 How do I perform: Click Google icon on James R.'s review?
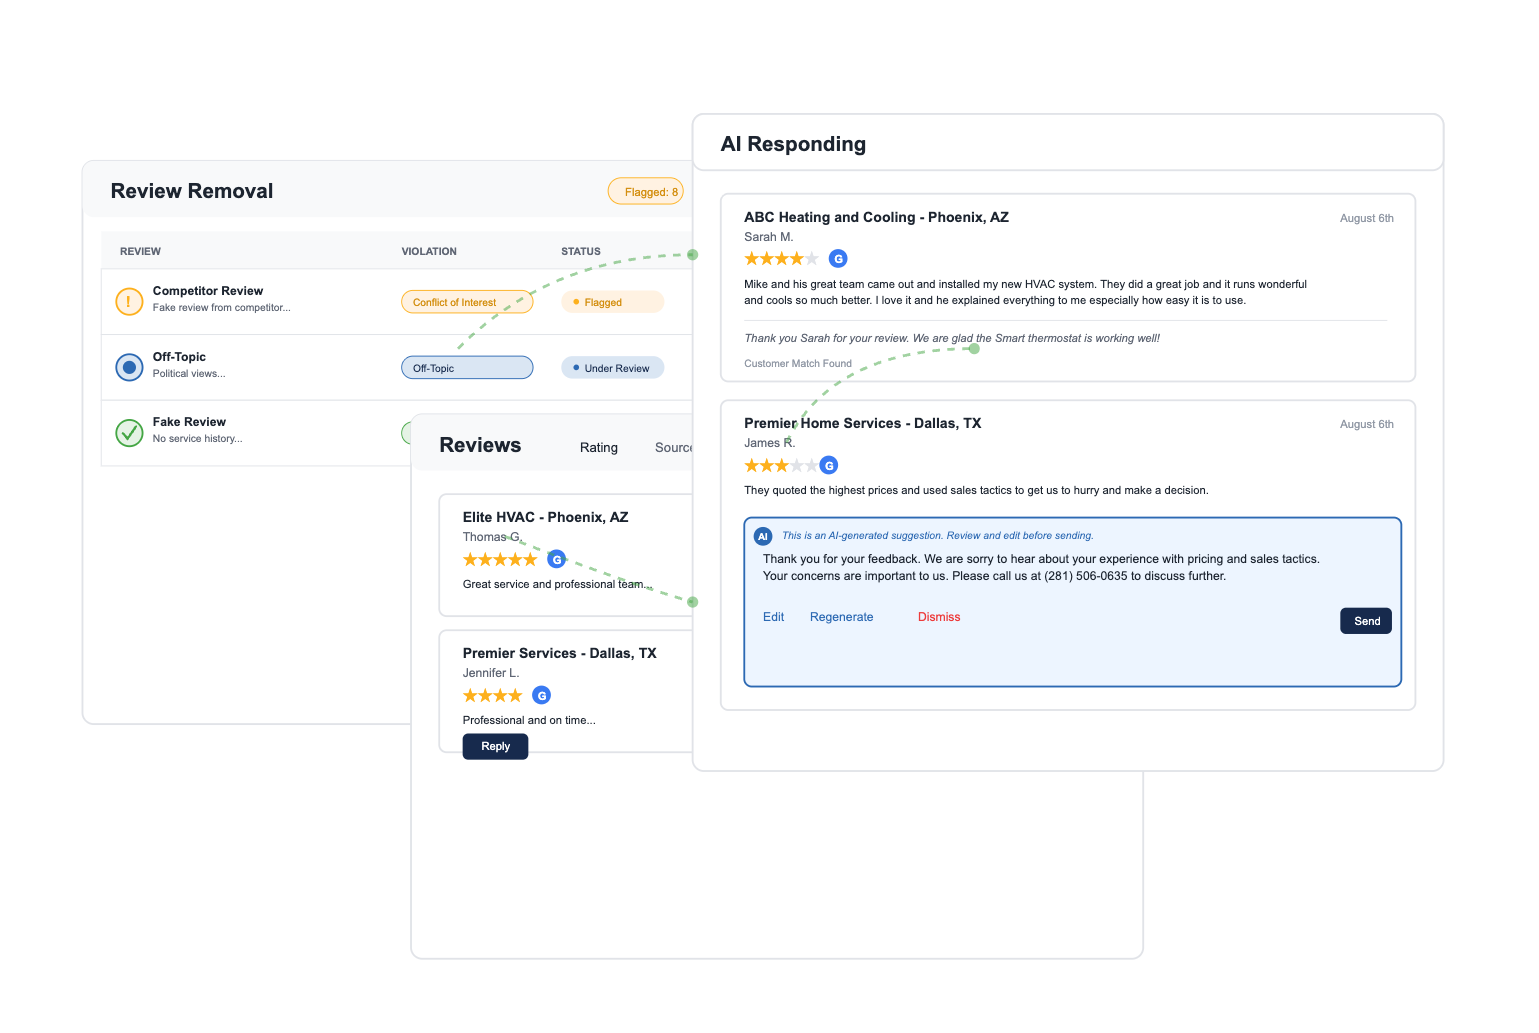tap(828, 465)
